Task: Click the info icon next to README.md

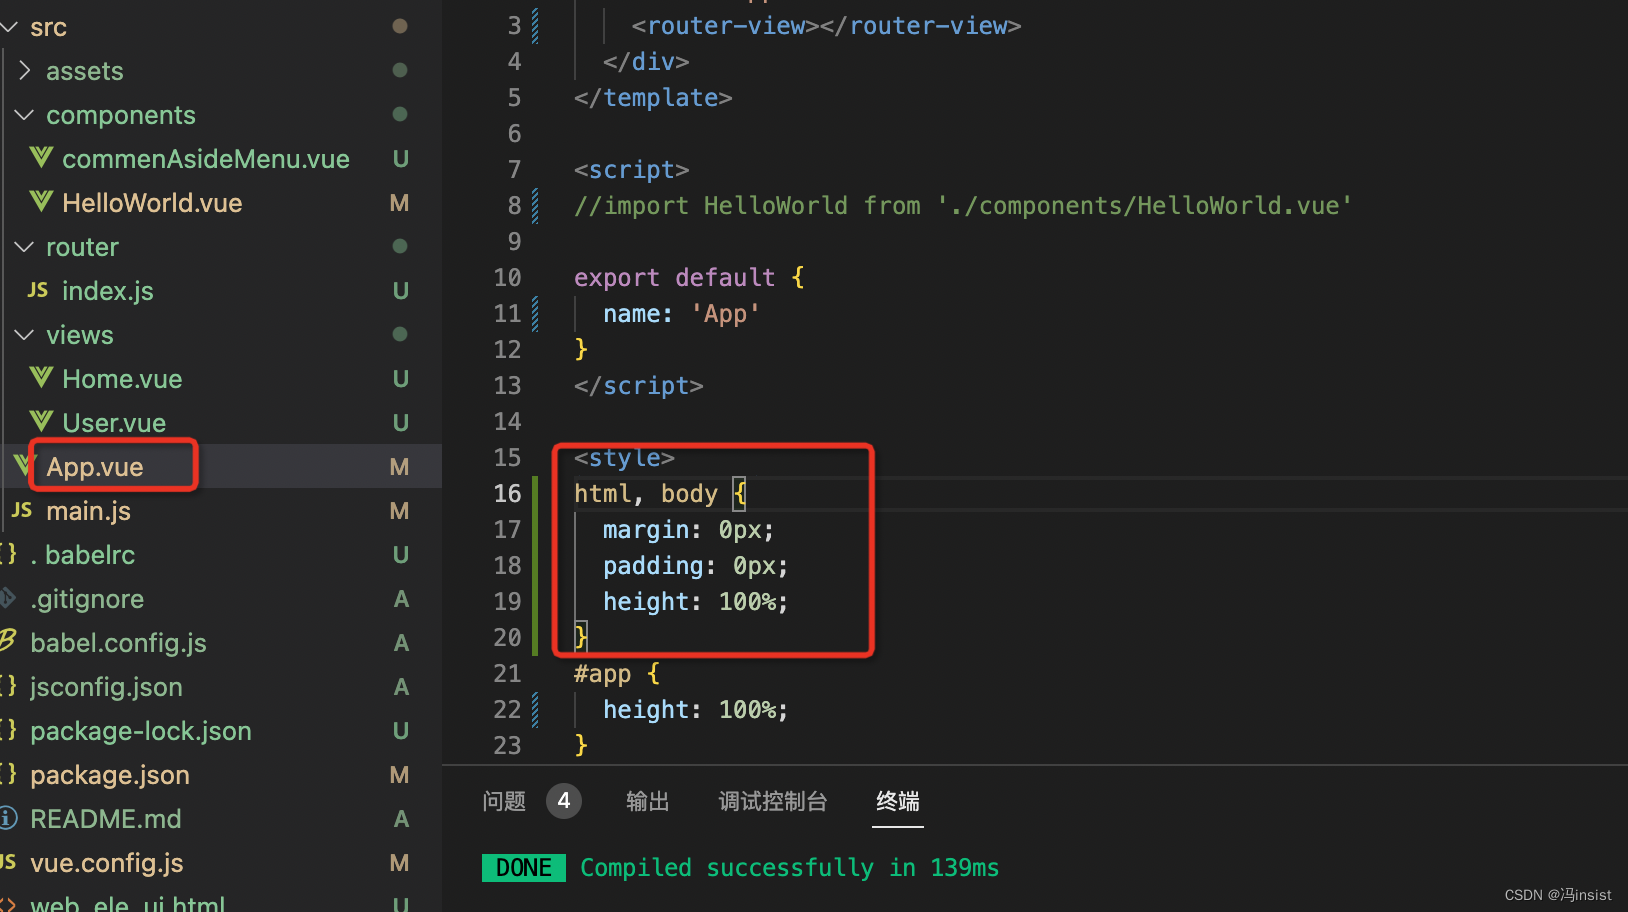Action: tap(8, 818)
